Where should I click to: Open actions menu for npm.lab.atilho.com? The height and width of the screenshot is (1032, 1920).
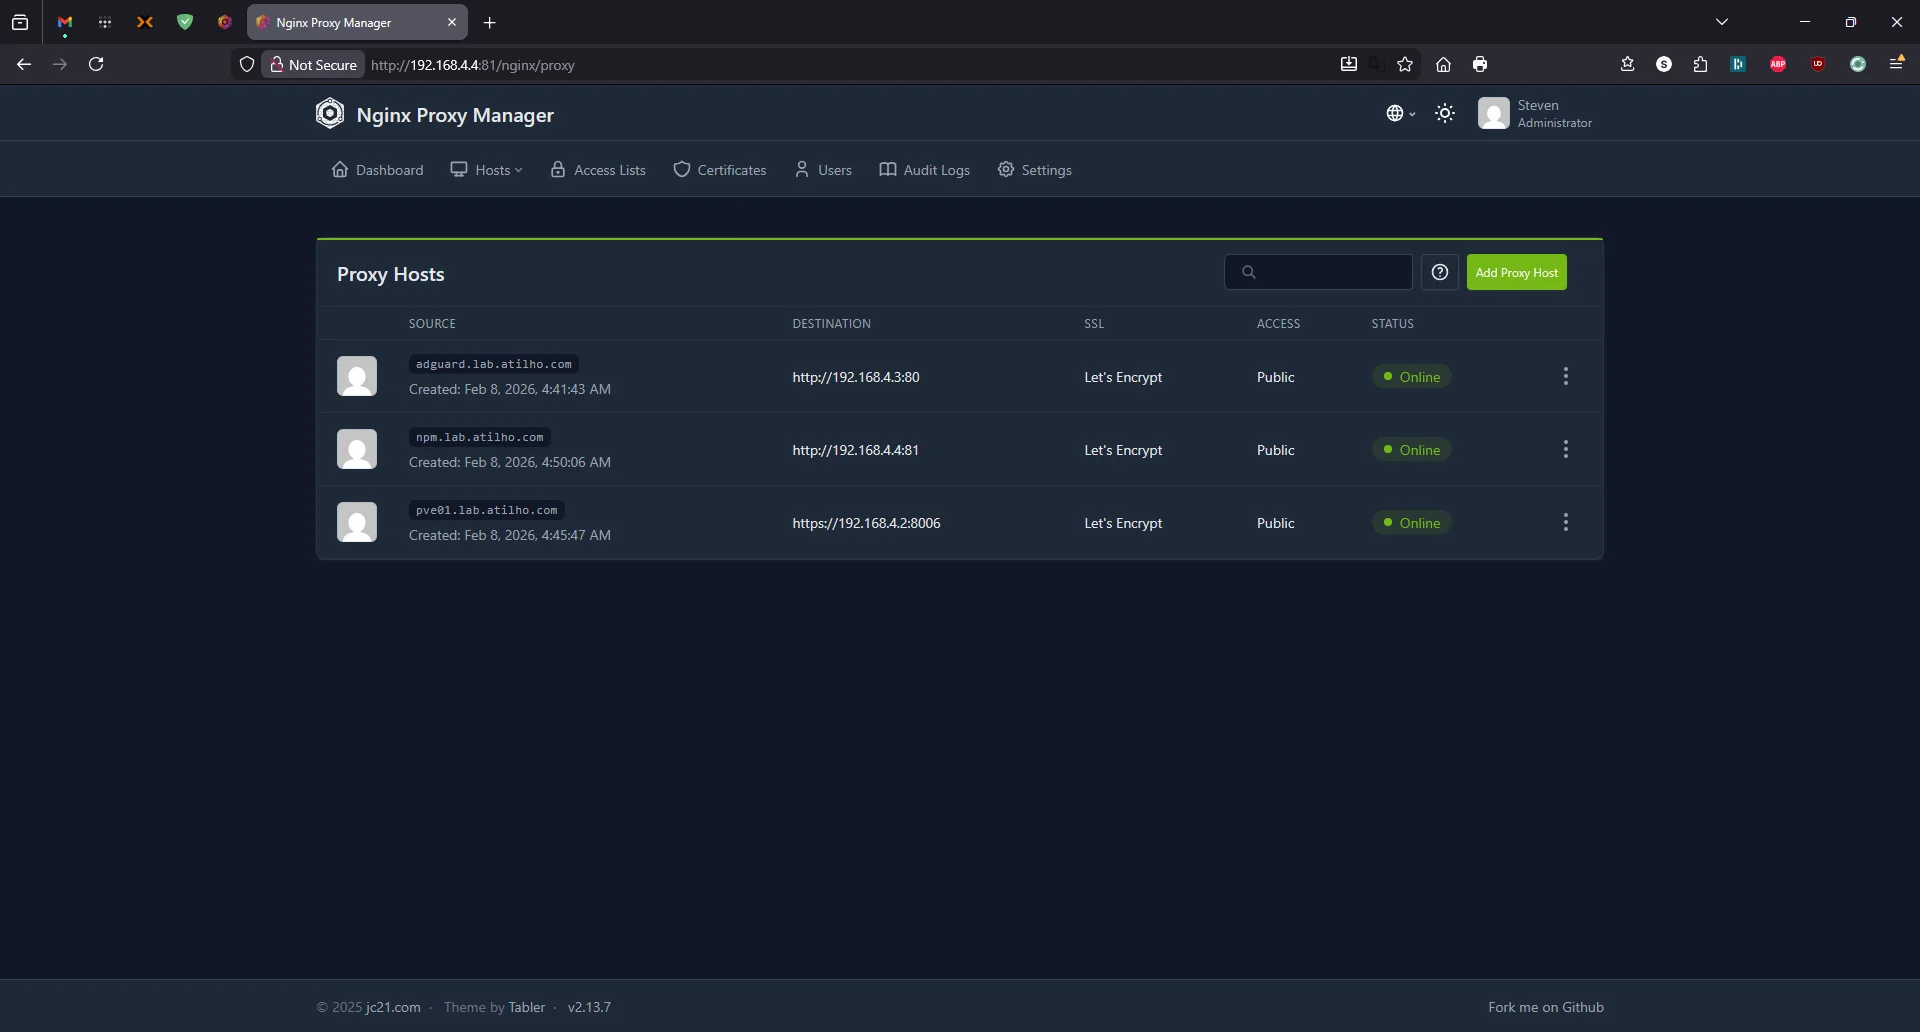point(1565,450)
